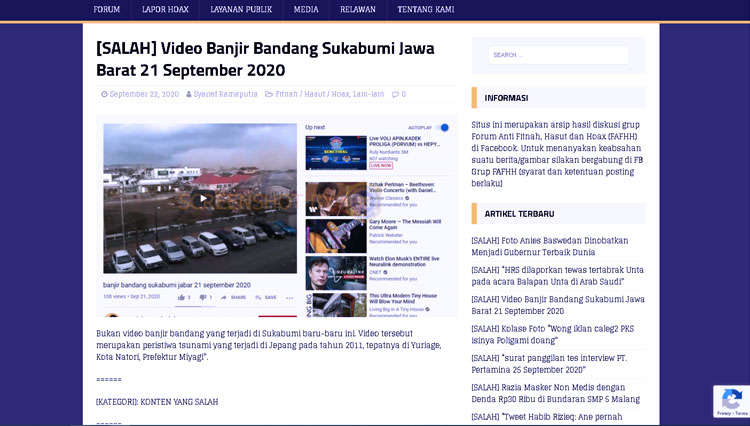Click the September 22, 2020 date link
Screen dimensions: 750x426
point(144,94)
